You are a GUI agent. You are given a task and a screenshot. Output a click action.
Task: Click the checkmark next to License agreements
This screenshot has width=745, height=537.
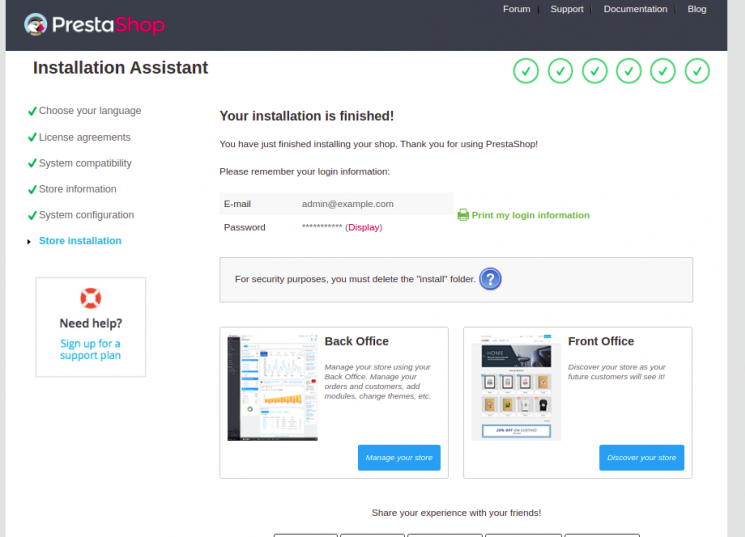pyautogui.click(x=32, y=137)
